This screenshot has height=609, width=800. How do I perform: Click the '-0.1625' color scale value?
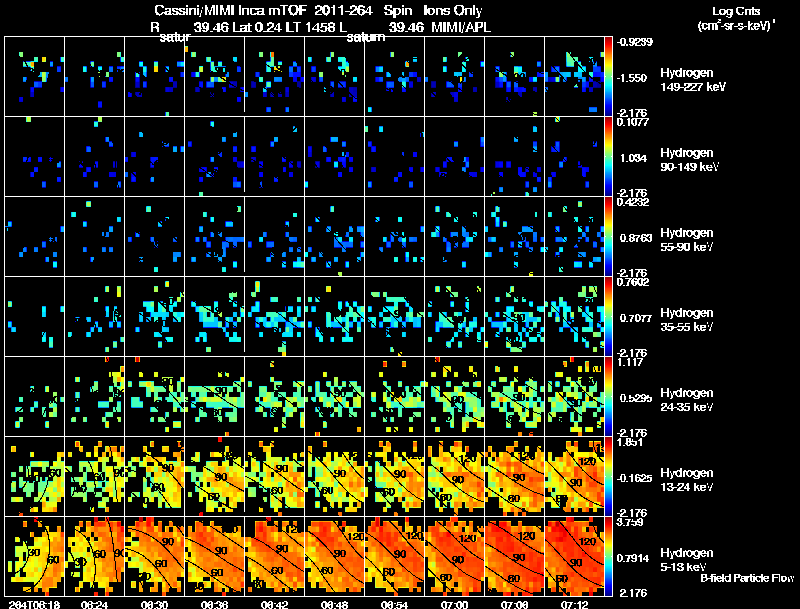click(634, 478)
